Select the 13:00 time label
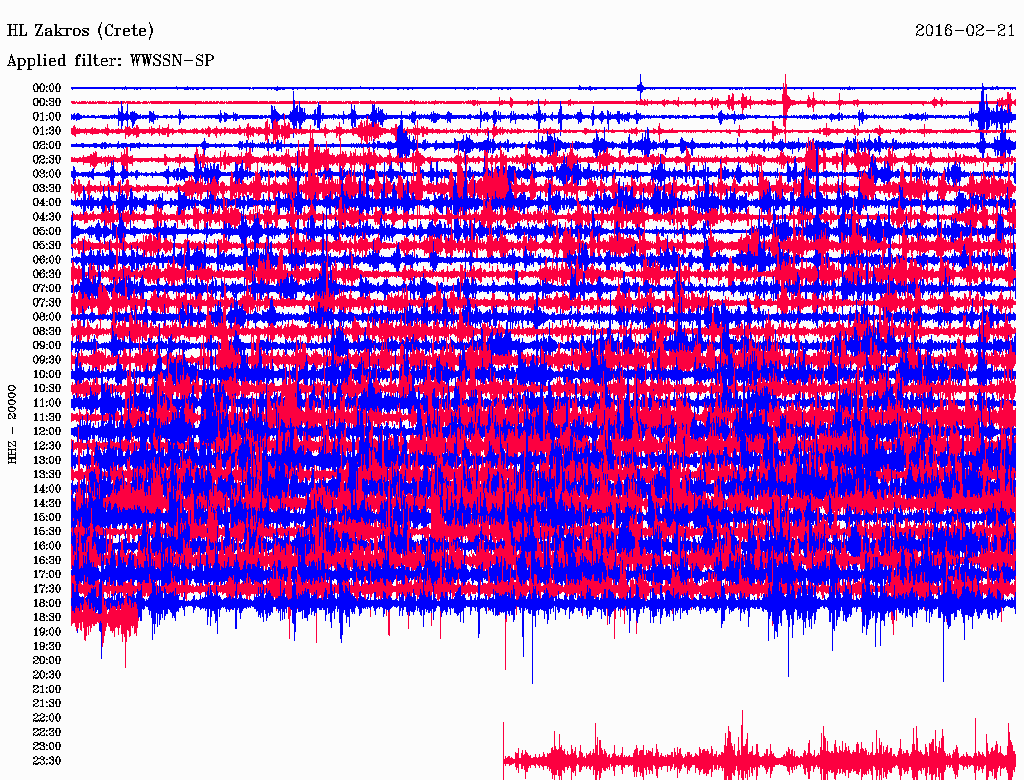The width and height of the screenshot is (1024, 780). click(47, 460)
